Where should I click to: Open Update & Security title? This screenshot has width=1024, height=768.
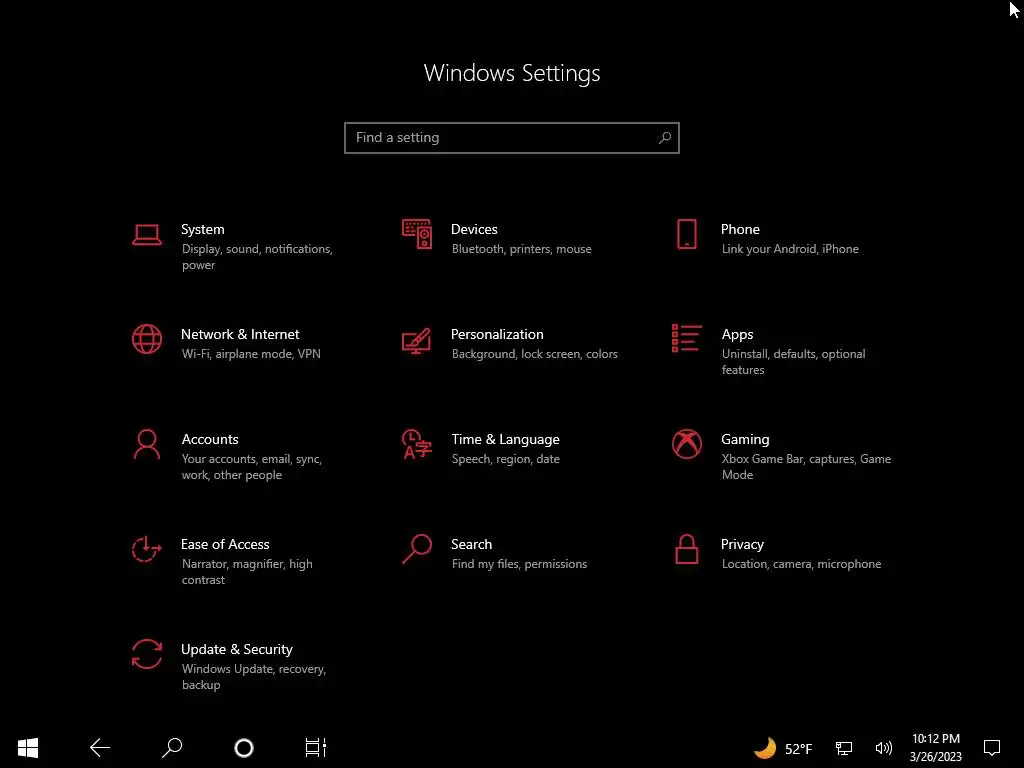coord(236,650)
